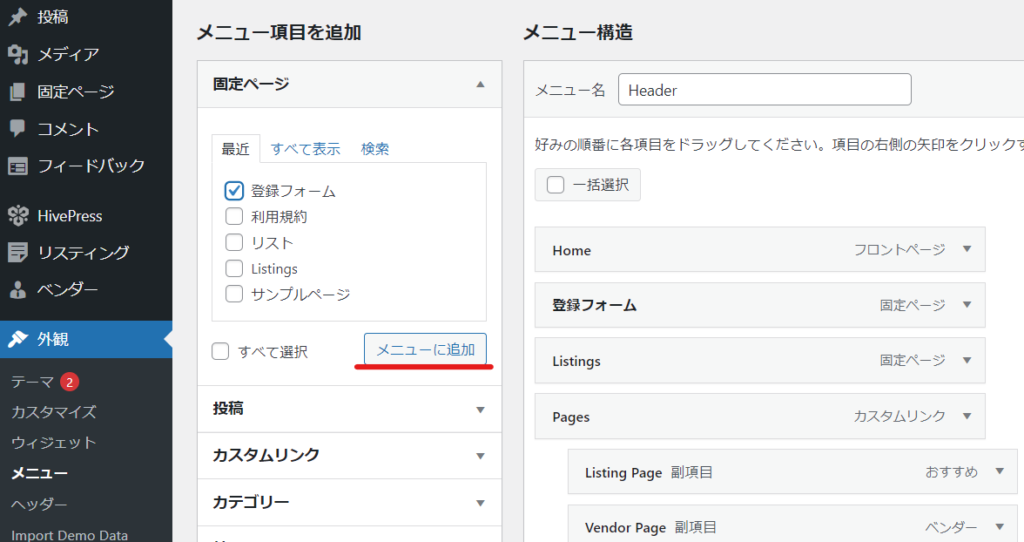Enable the すべて選択 checkbox
The image size is (1024, 542).
pyautogui.click(x=221, y=351)
